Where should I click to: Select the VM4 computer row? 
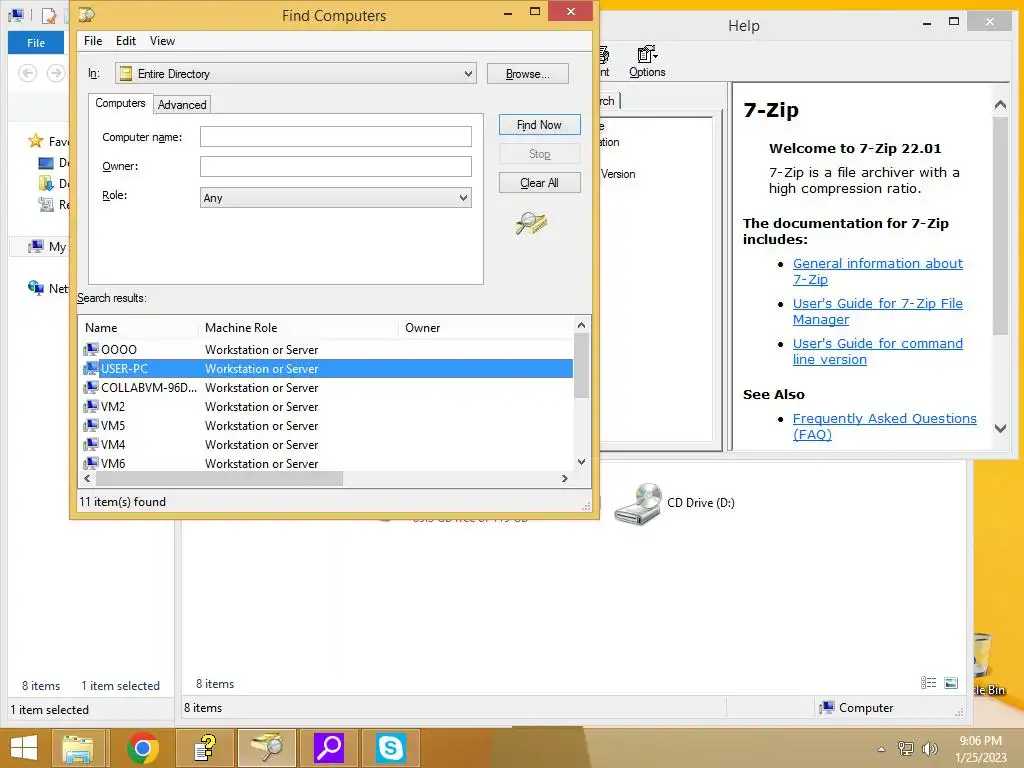(325, 444)
